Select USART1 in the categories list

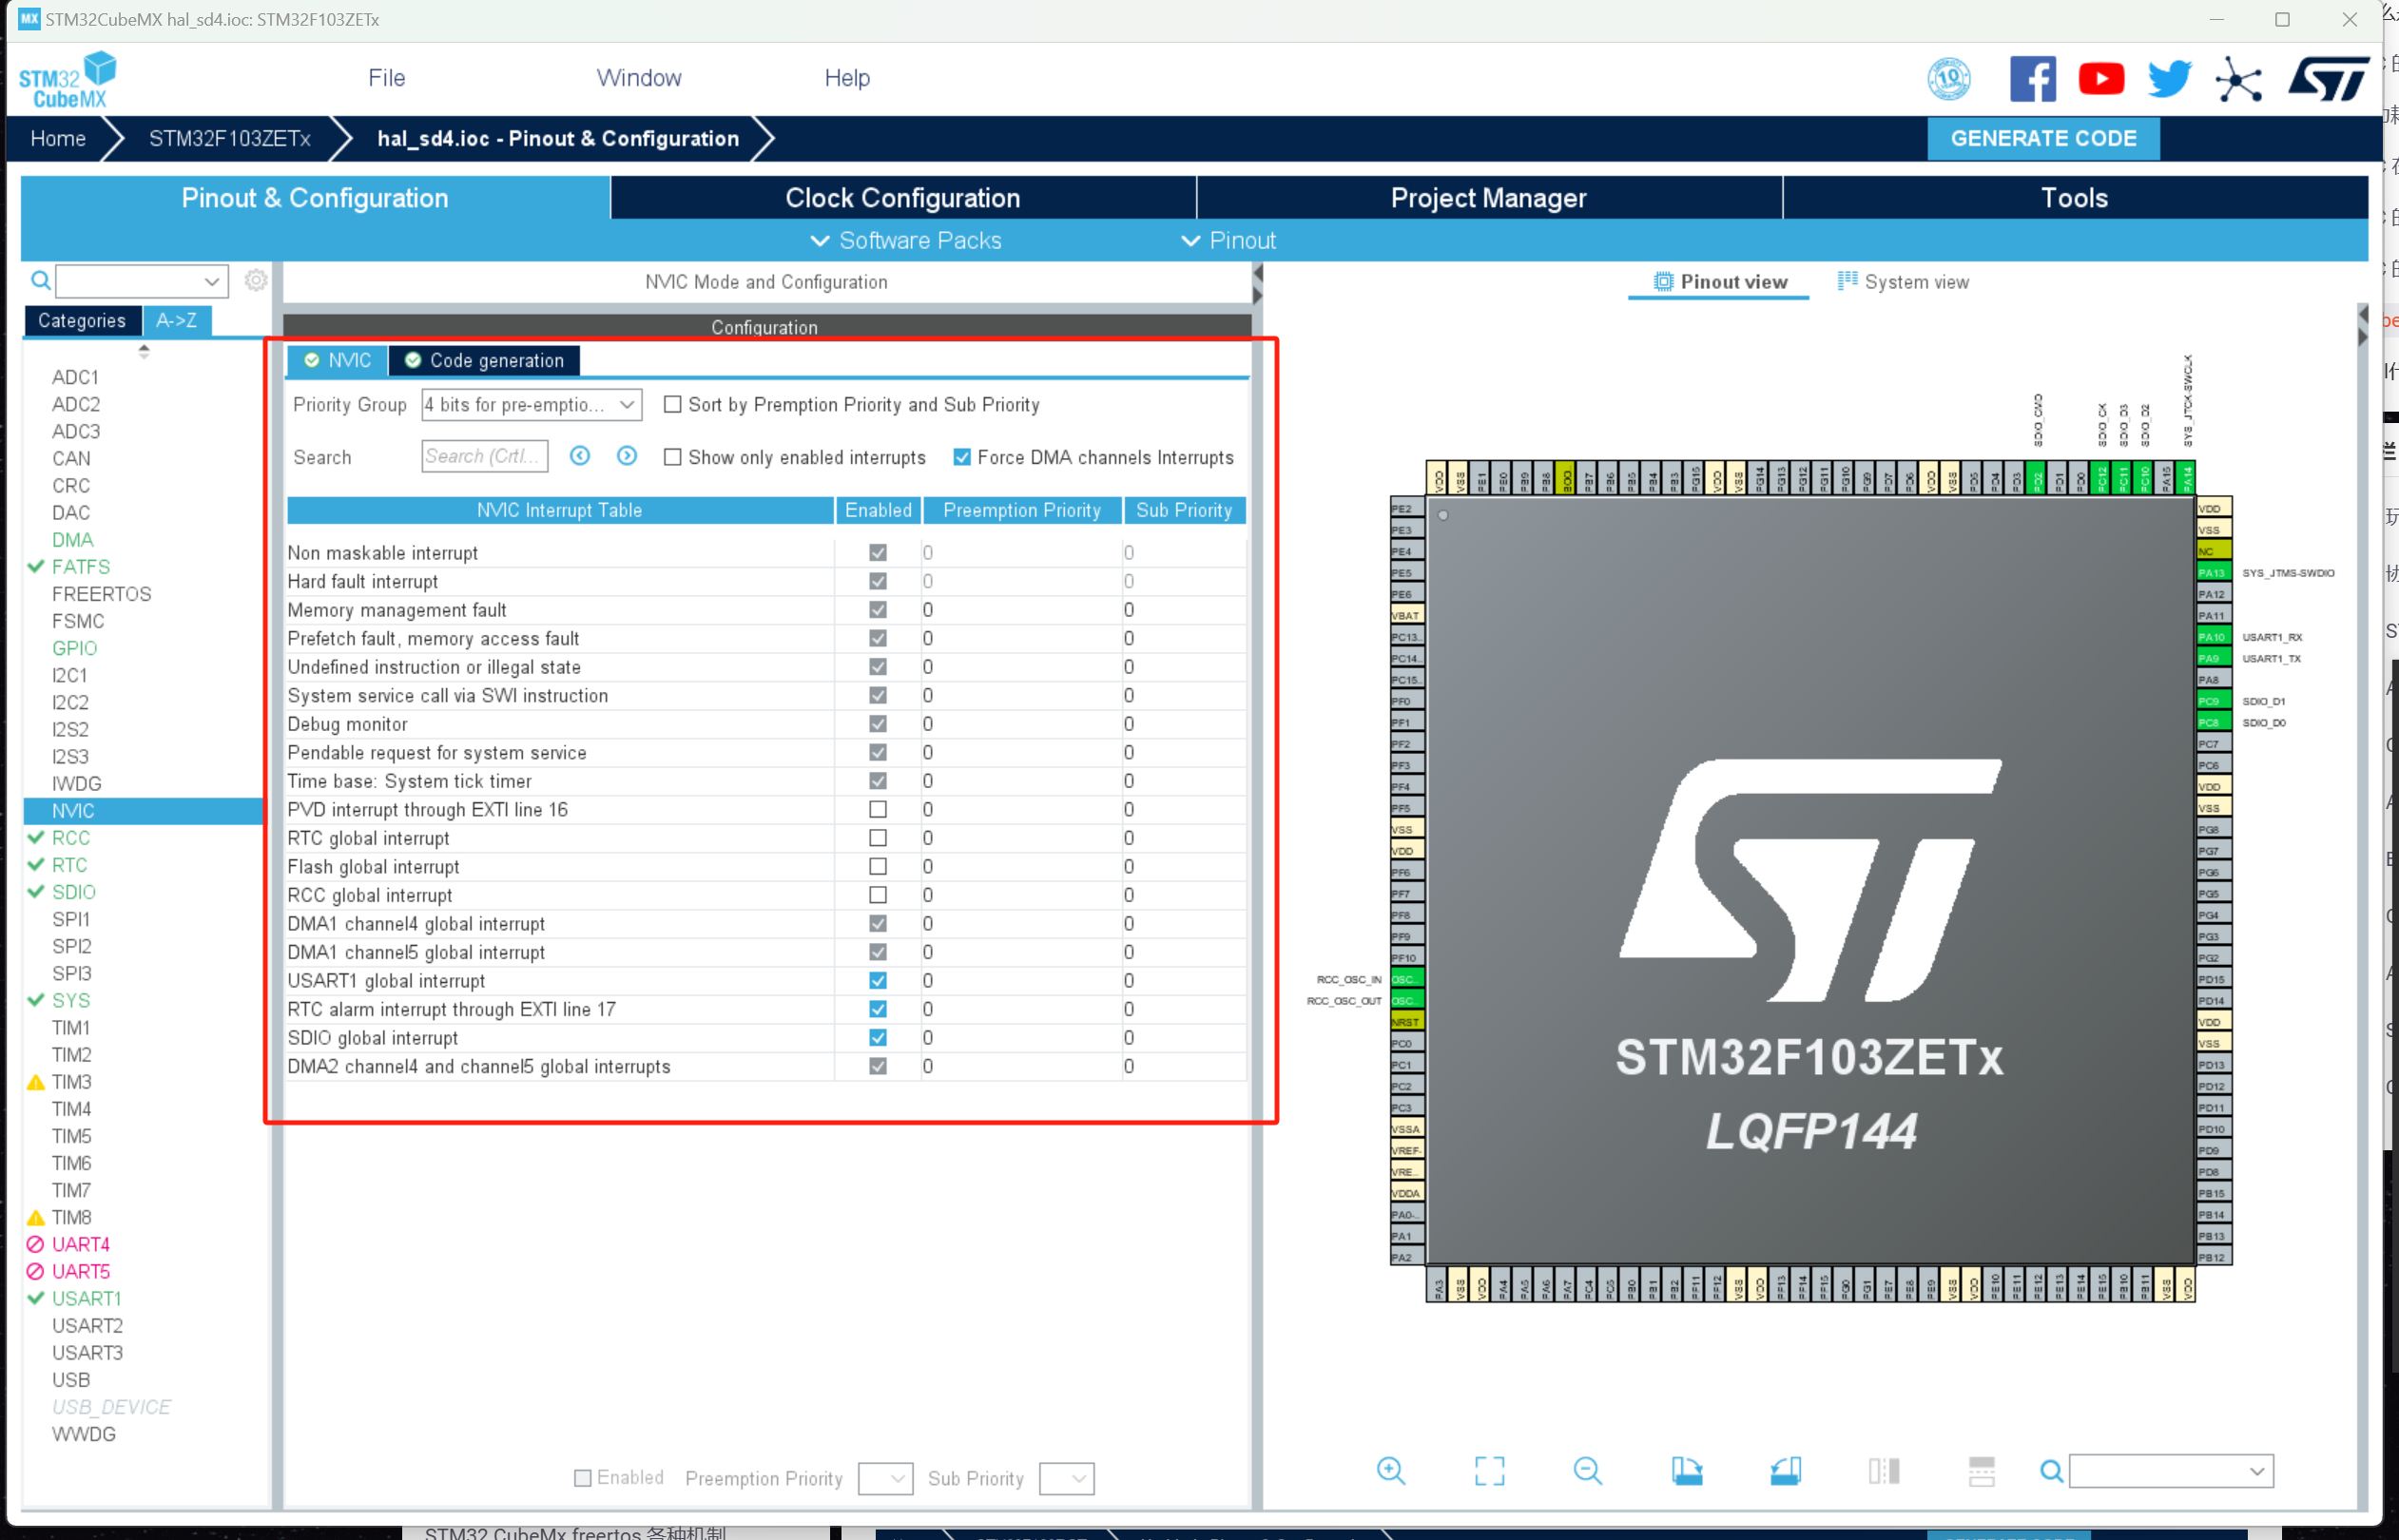tap(86, 1298)
